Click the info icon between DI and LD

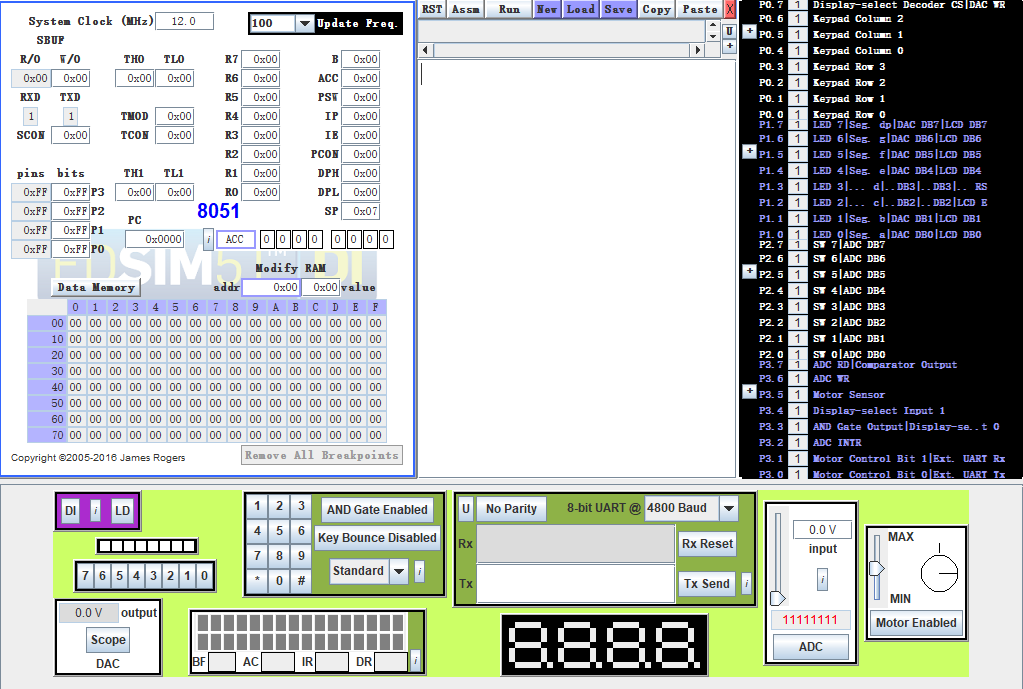click(95, 511)
